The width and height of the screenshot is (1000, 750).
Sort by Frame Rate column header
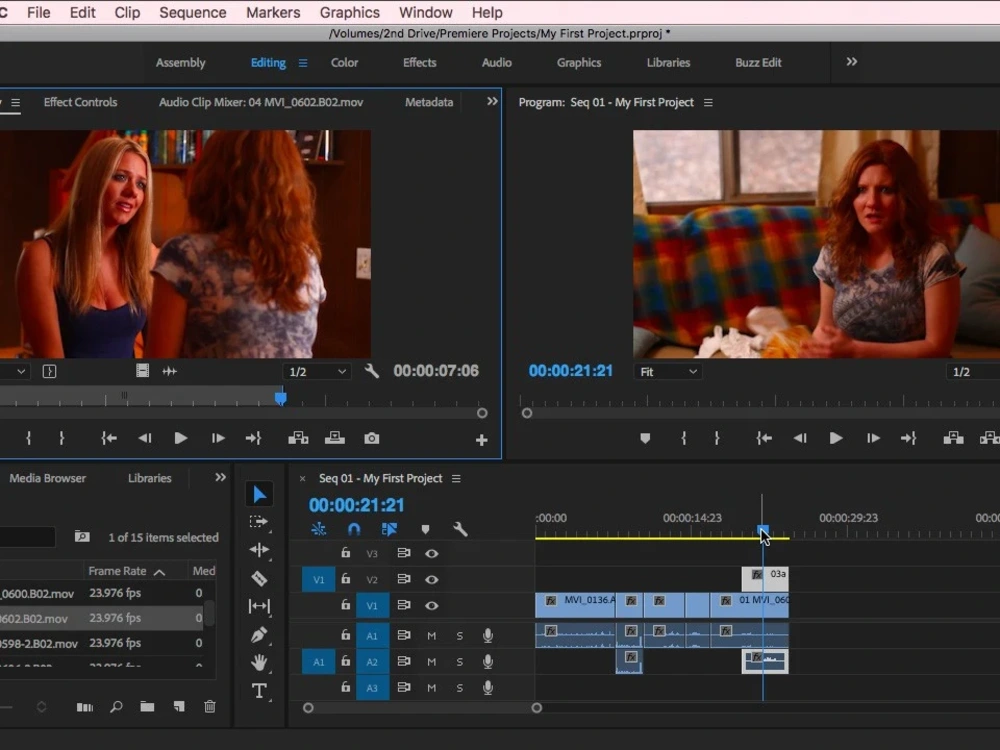point(126,571)
